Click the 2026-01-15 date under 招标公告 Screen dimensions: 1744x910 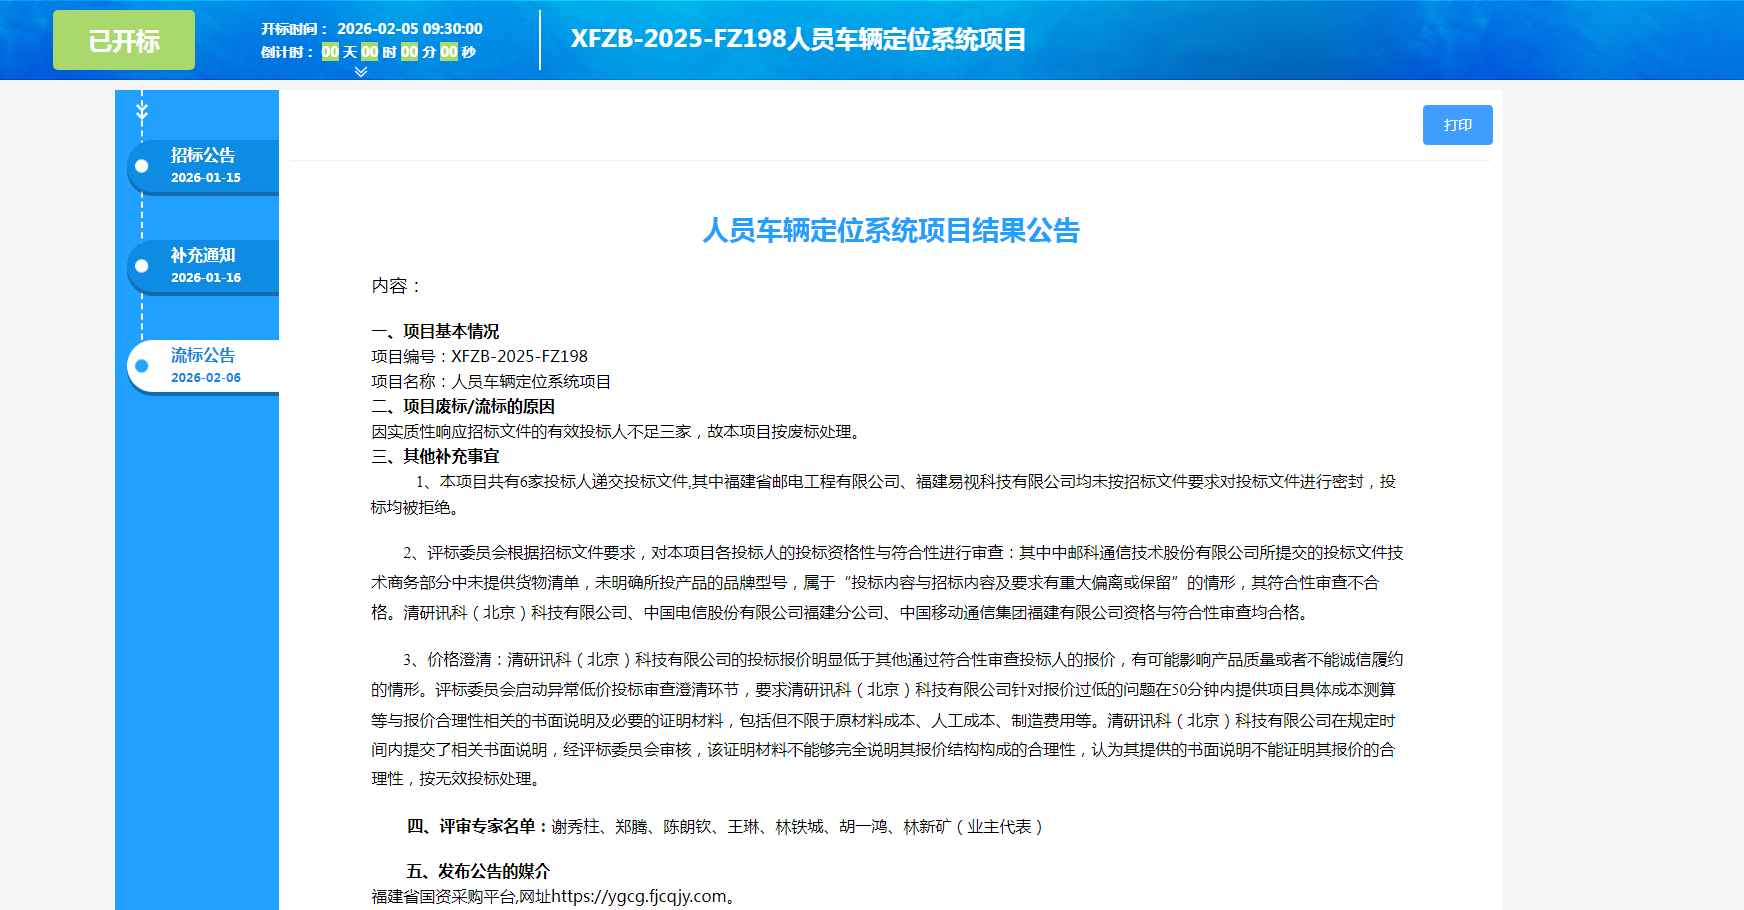(206, 178)
